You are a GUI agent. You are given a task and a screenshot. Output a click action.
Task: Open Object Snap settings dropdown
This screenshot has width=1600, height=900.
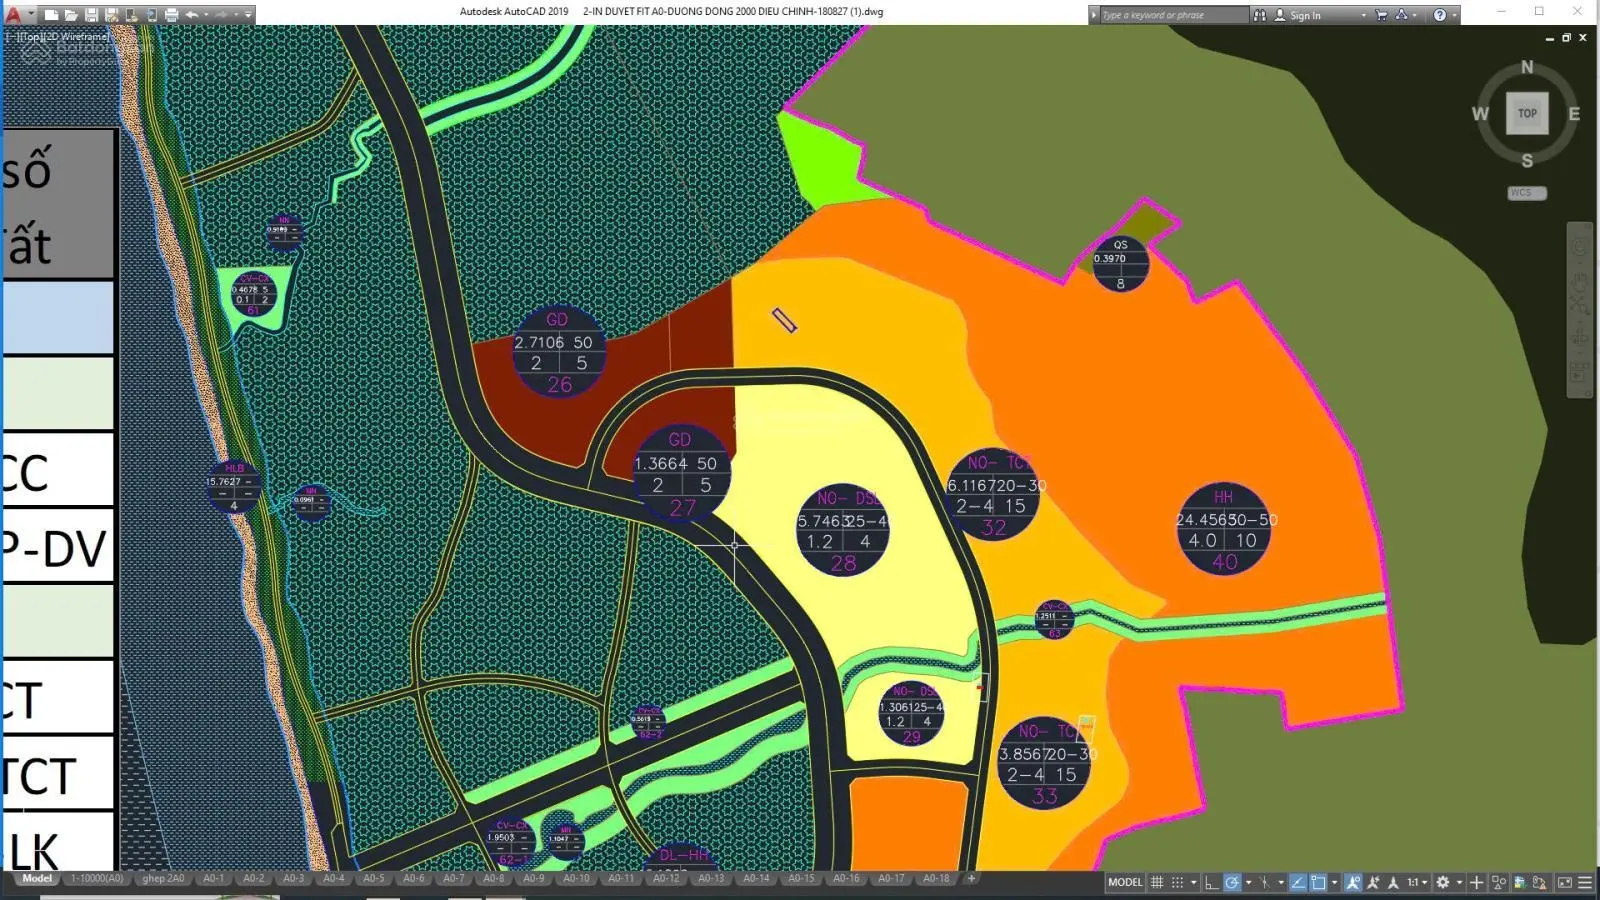tap(1334, 882)
